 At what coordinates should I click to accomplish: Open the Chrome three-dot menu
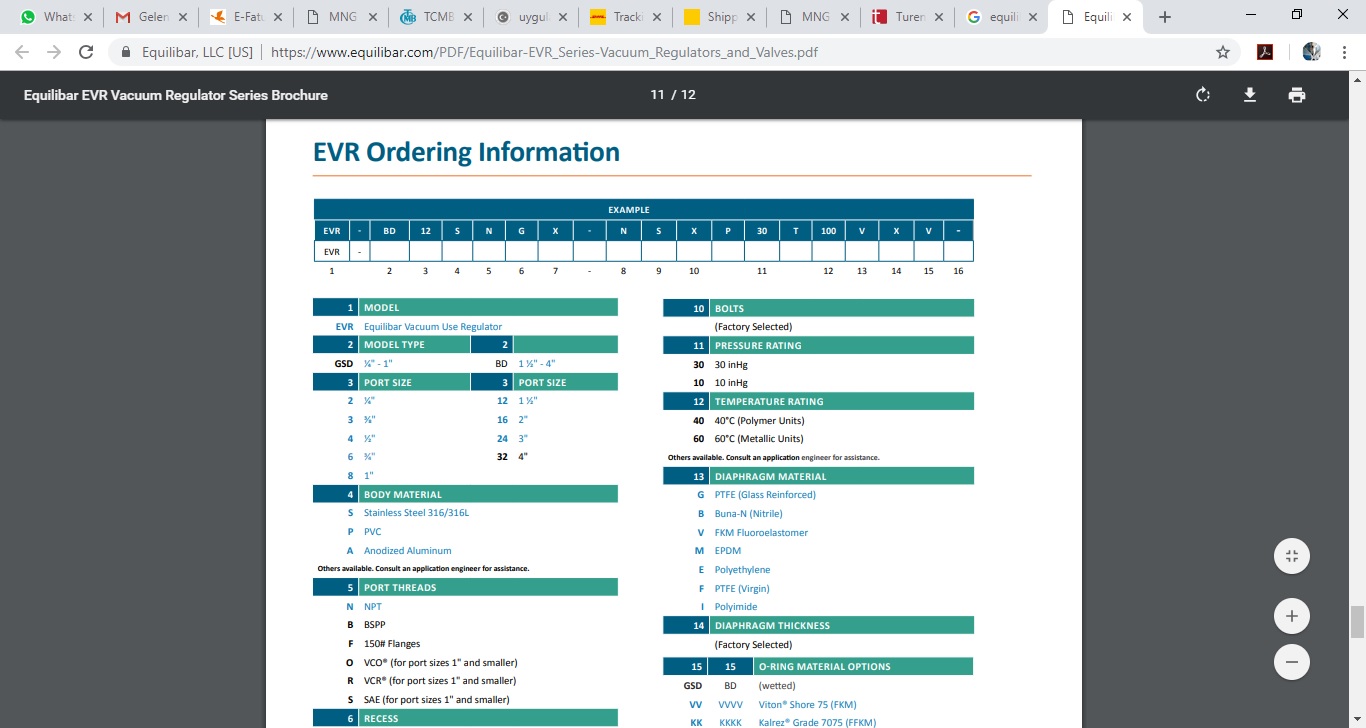coord(1344,52)
